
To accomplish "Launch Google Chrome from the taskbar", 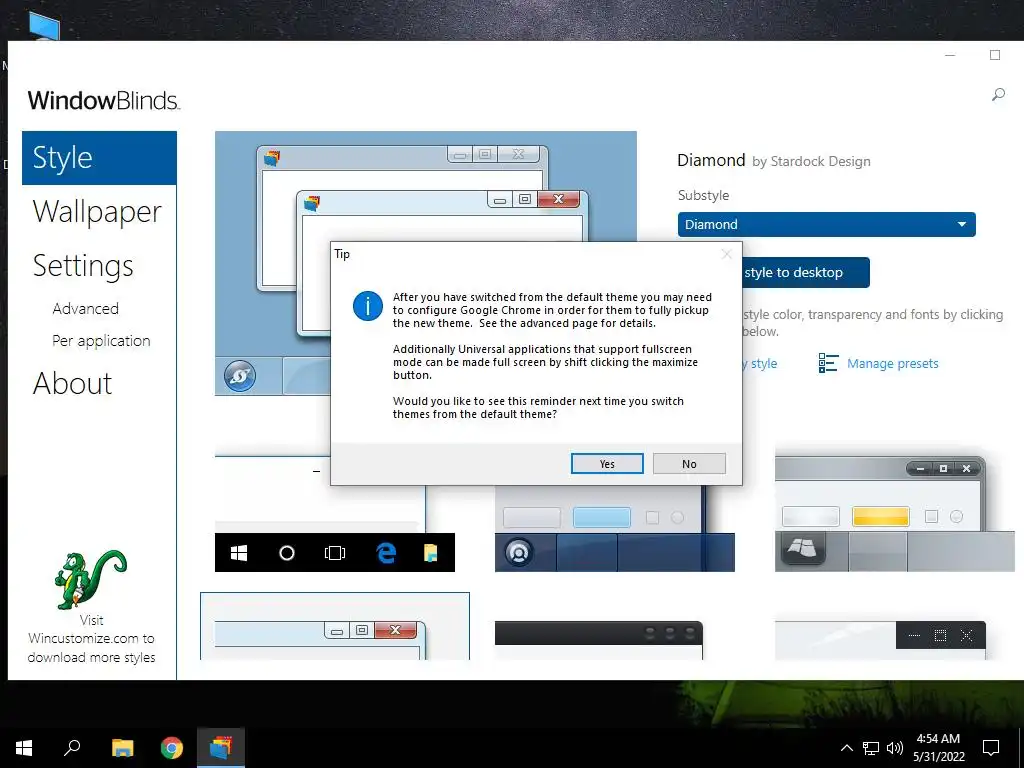I will 172,748.
